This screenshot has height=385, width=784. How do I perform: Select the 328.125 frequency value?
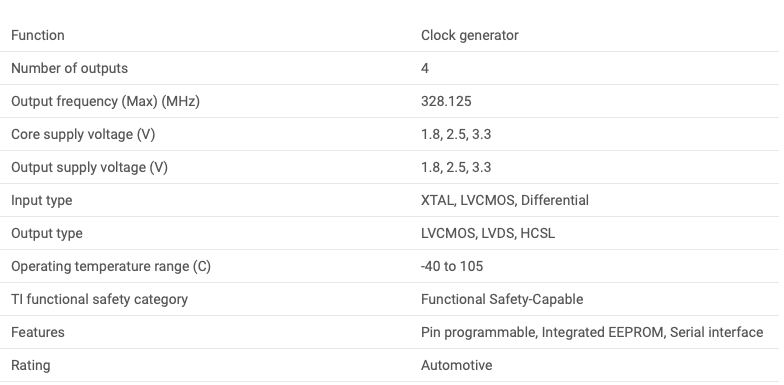click(446, 102)
